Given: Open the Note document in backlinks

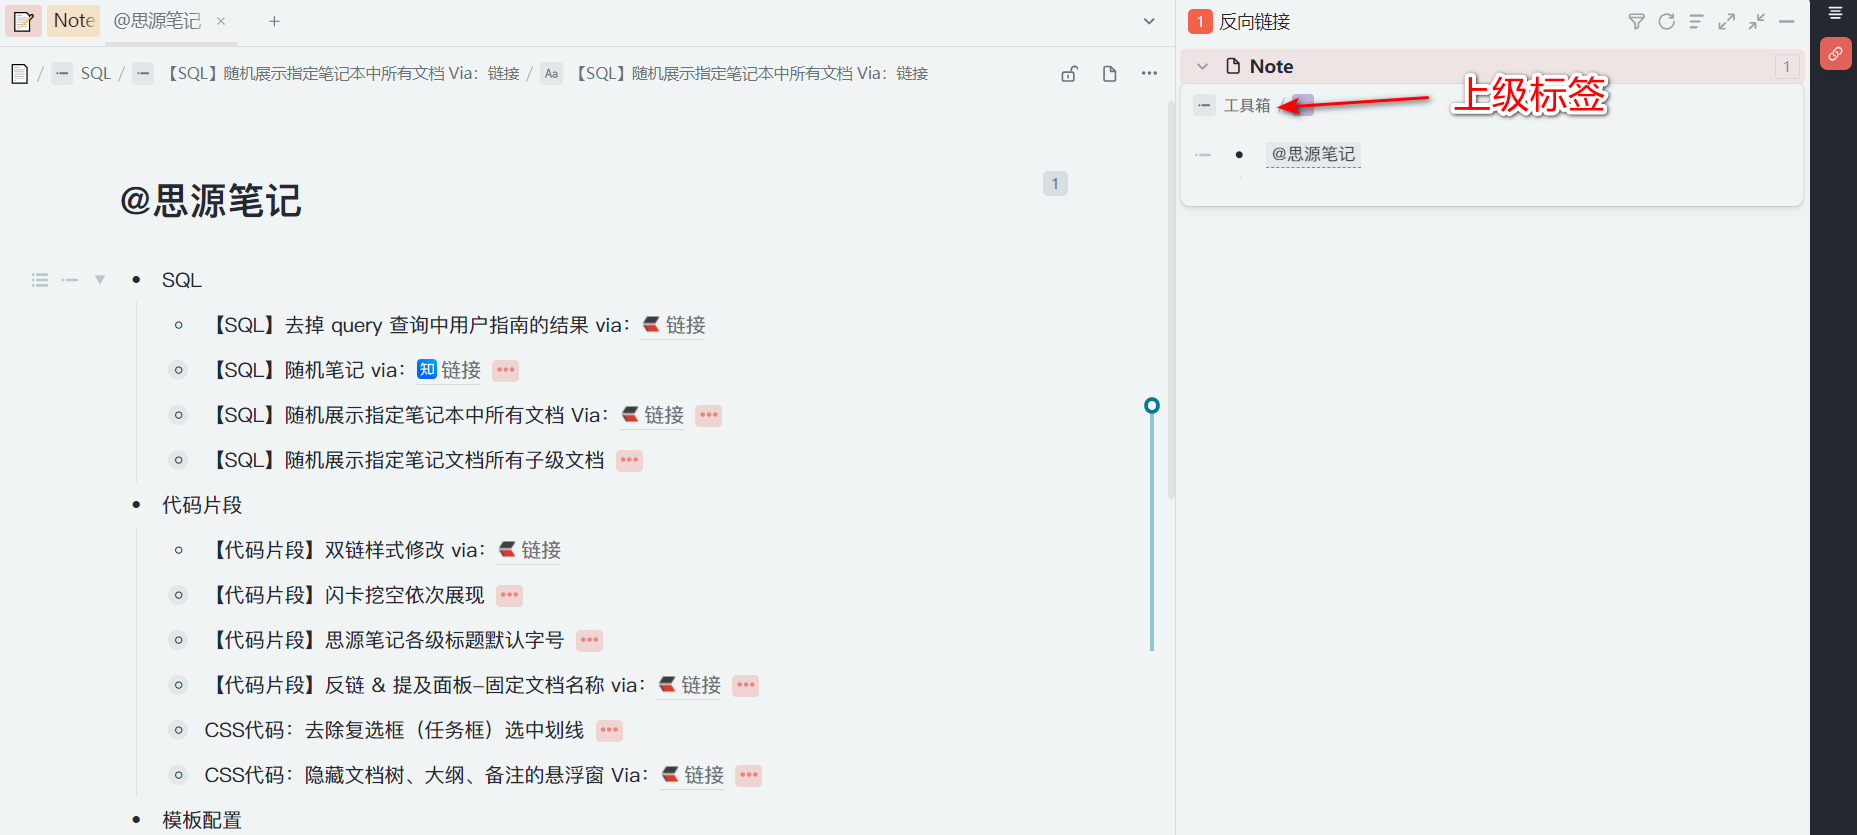Looking at the screenshot, I should (x=1271, y=67).
